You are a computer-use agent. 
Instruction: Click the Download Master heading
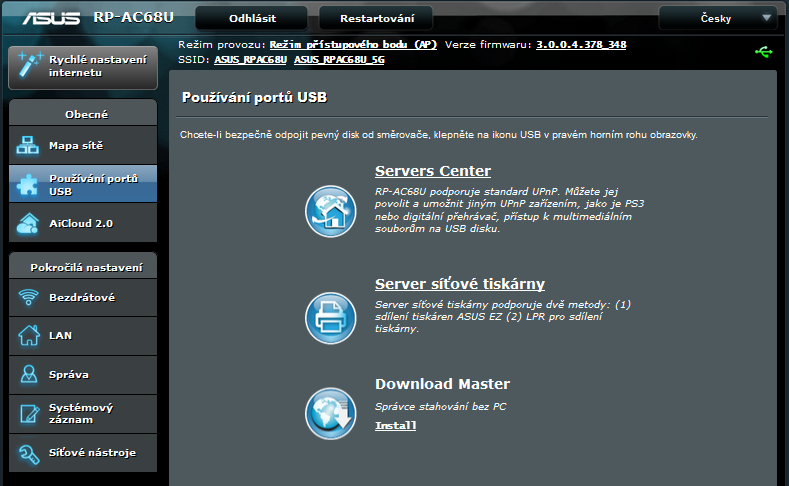[x=442, y=384]
